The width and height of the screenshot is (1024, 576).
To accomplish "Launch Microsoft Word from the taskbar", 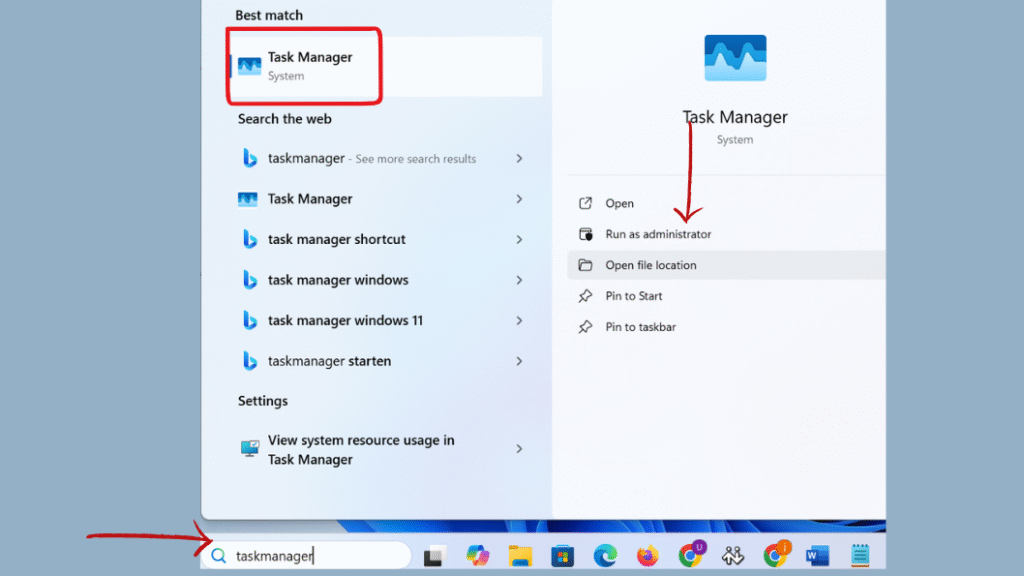I will 817,556.
